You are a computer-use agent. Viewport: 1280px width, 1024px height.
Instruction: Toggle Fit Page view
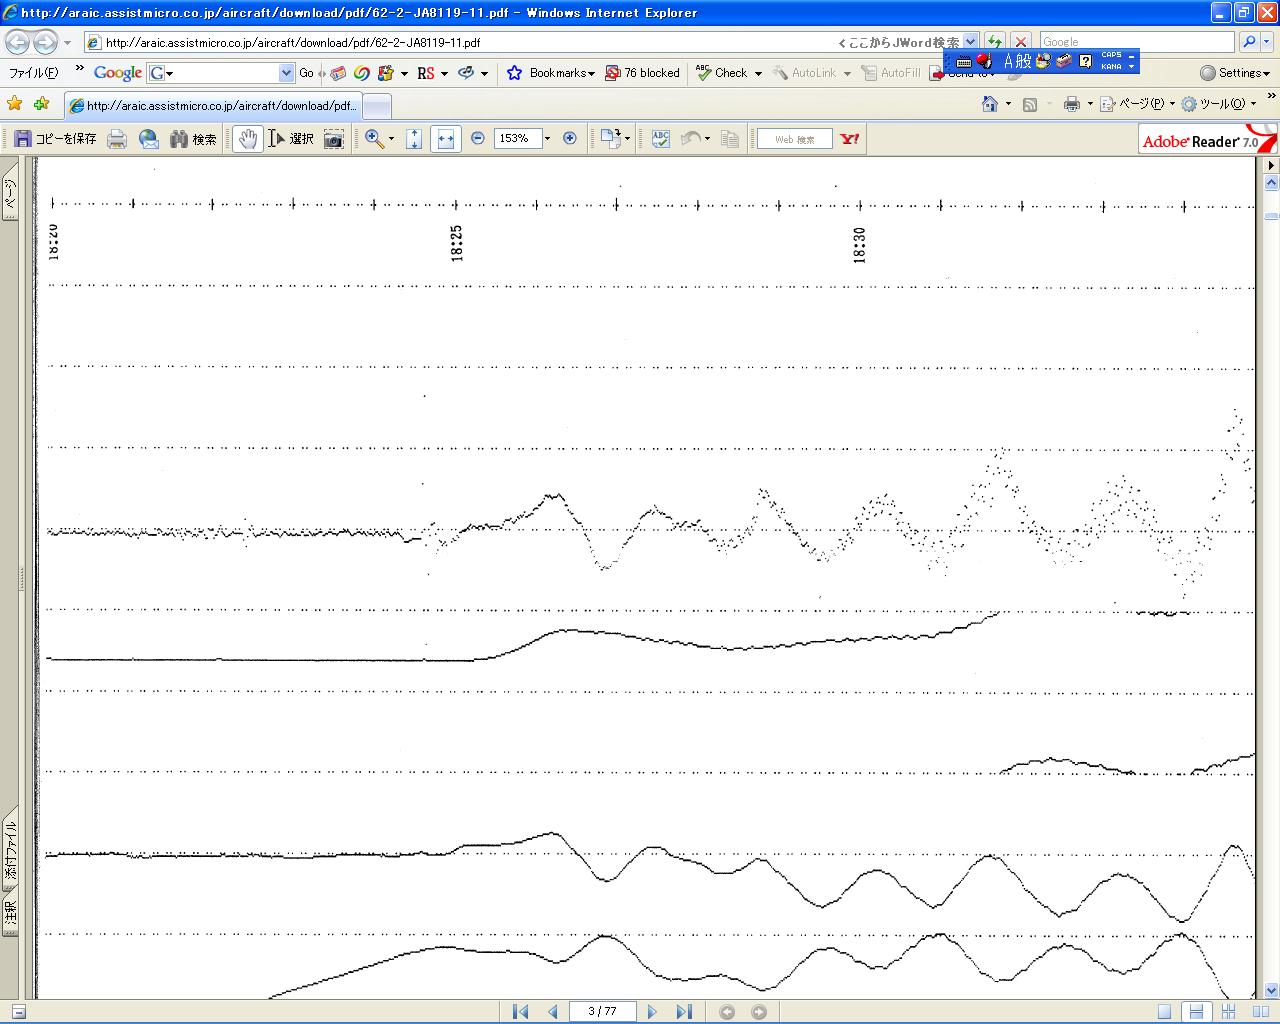[x=414, y=139]
